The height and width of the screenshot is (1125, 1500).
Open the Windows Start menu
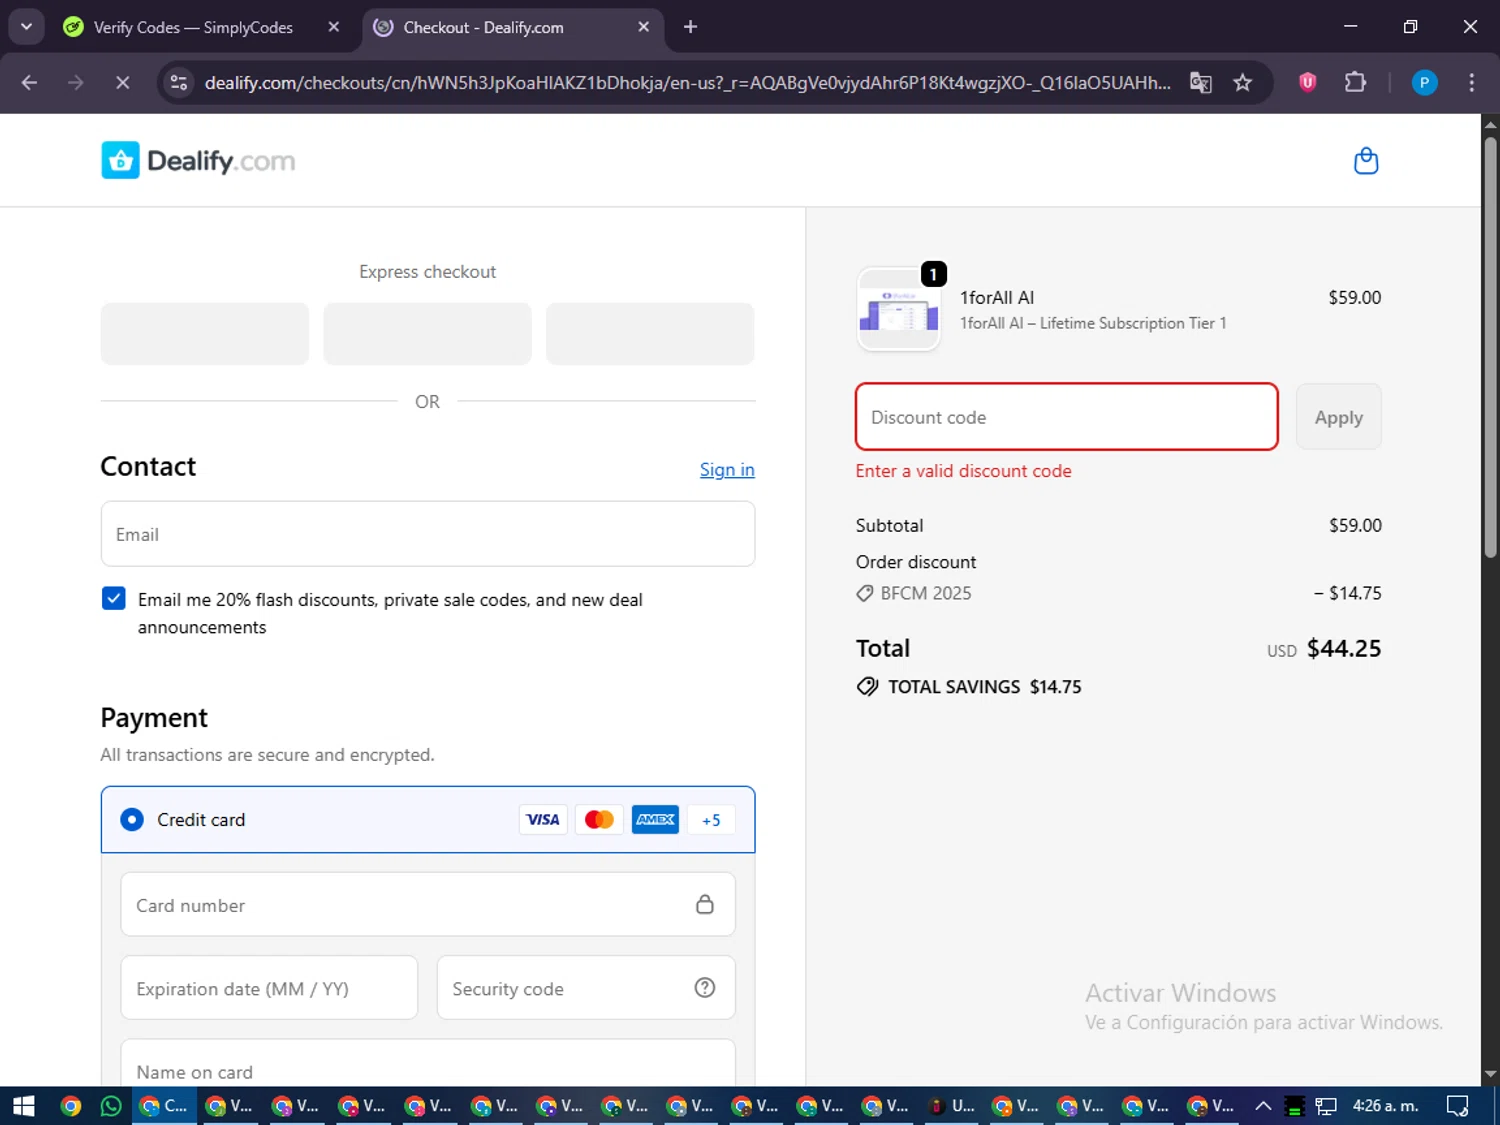click(23, 1106)
